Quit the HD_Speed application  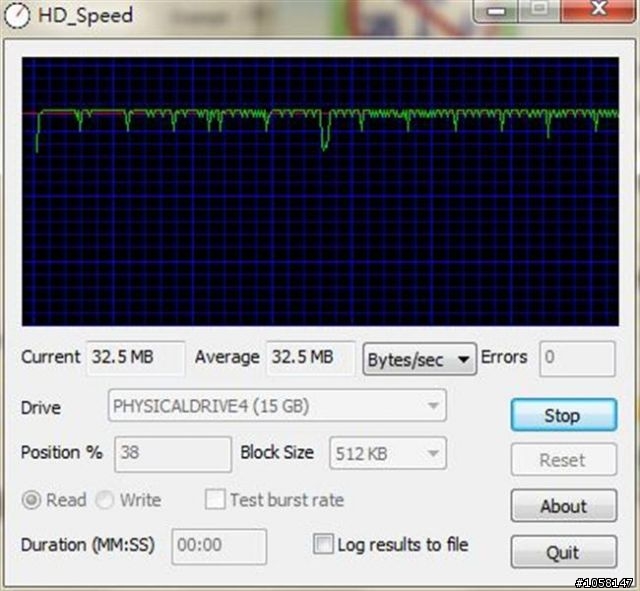click(564, 552)
